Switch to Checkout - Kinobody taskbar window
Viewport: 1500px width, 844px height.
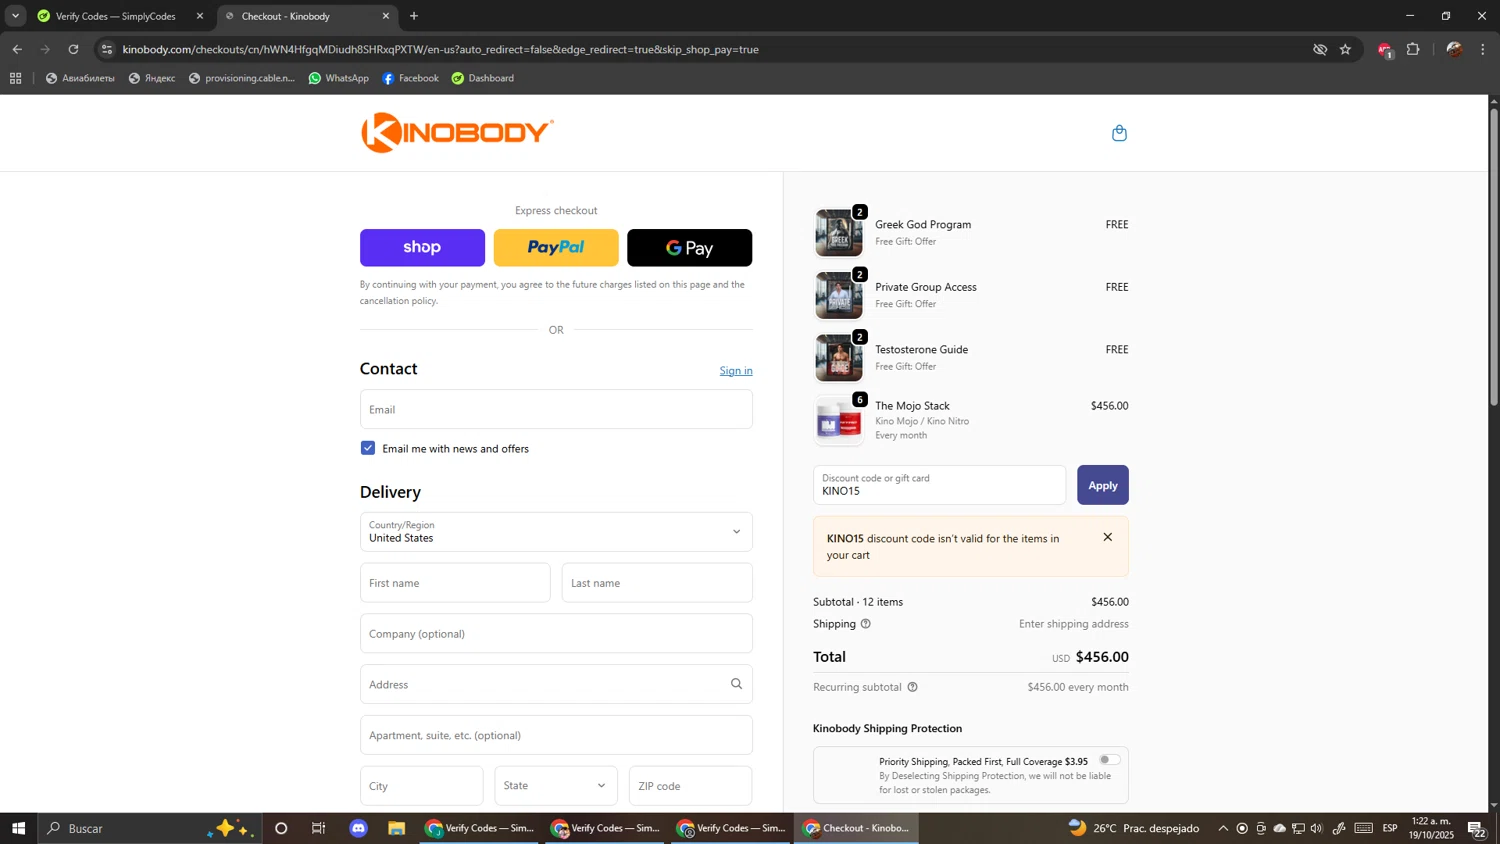[857, 828]
